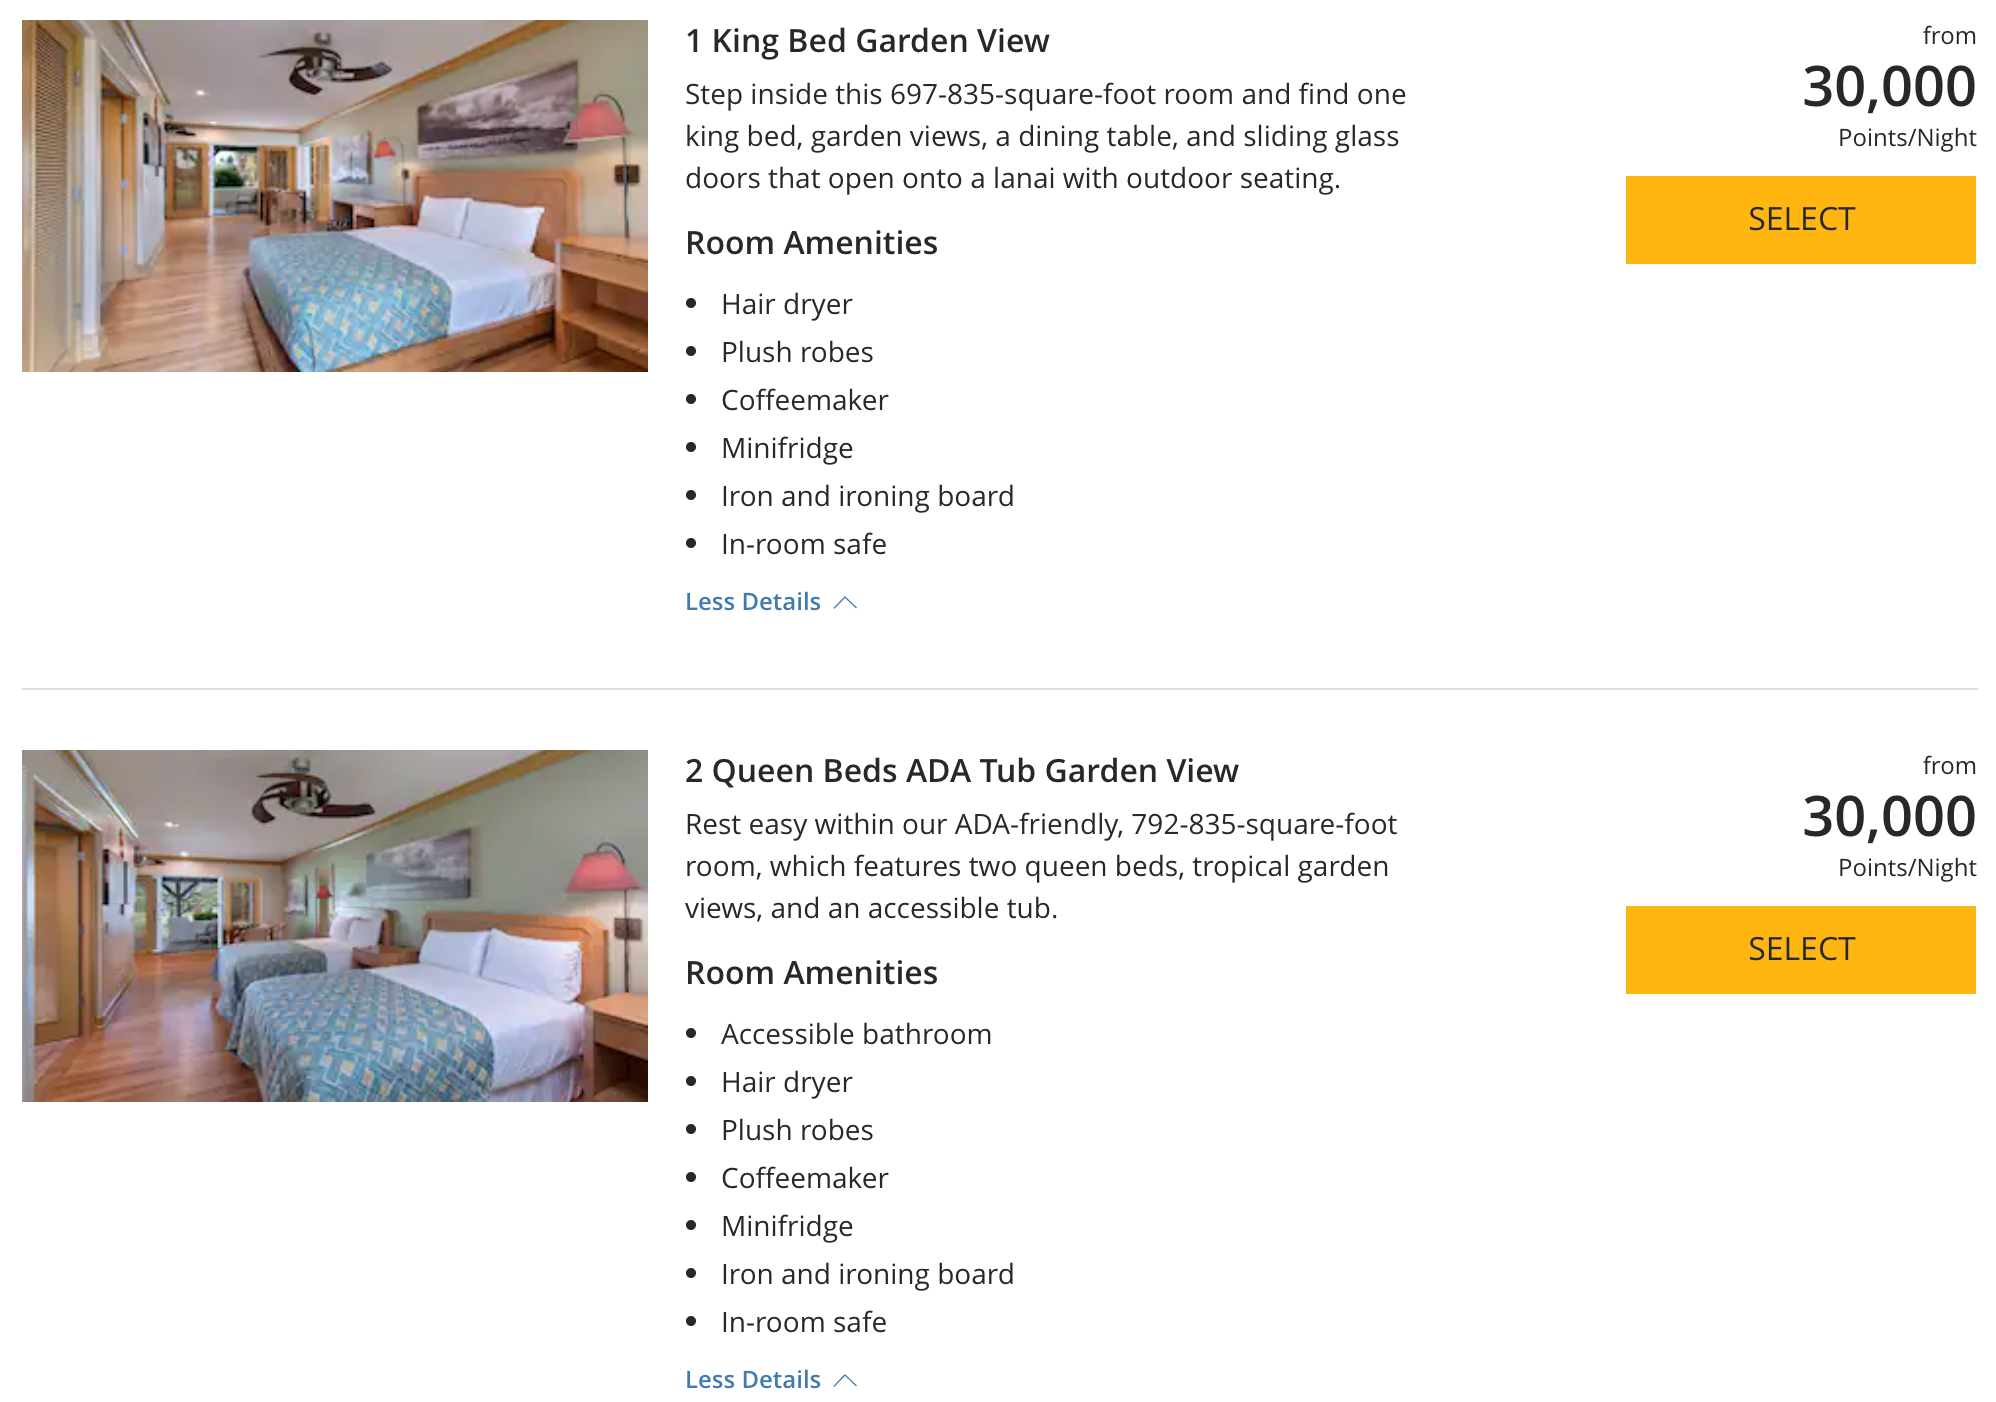The width and height of the screenshot is (1996, 1402).
Task: Click Hair dryer in King Bed amenities
Action: (786, 304)
